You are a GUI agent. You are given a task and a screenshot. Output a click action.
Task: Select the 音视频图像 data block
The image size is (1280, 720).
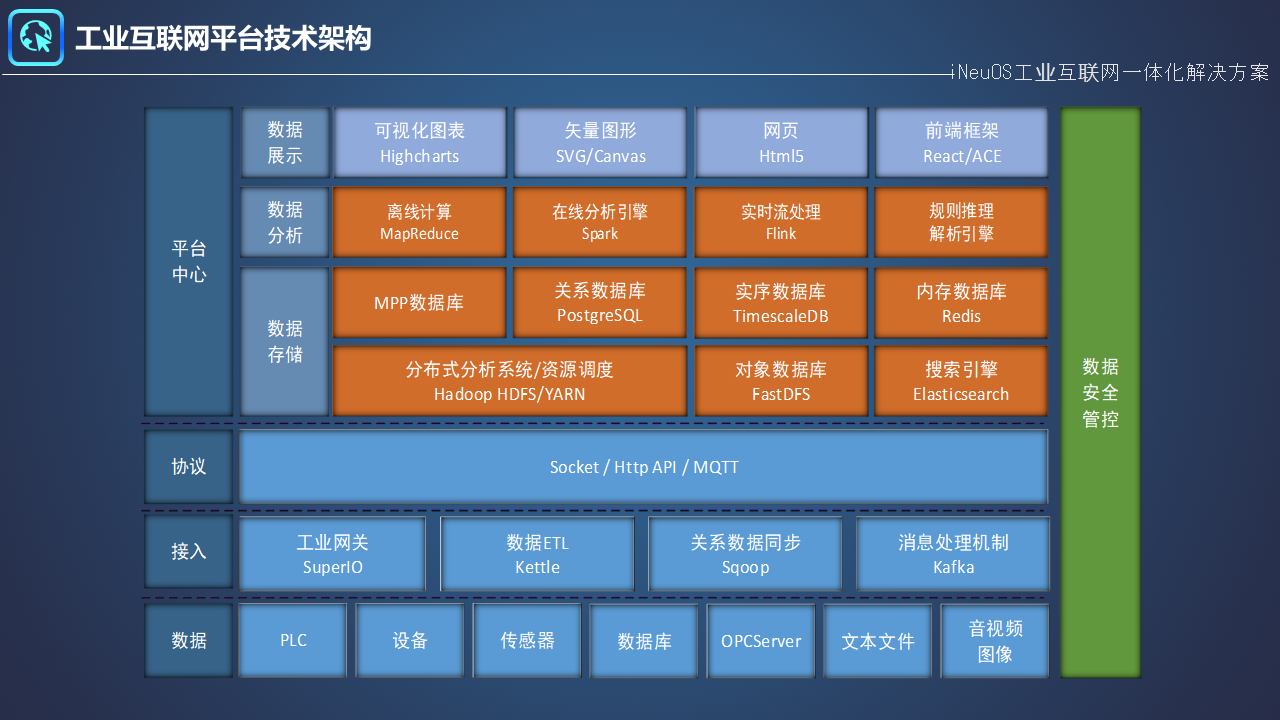coord(995,641)
